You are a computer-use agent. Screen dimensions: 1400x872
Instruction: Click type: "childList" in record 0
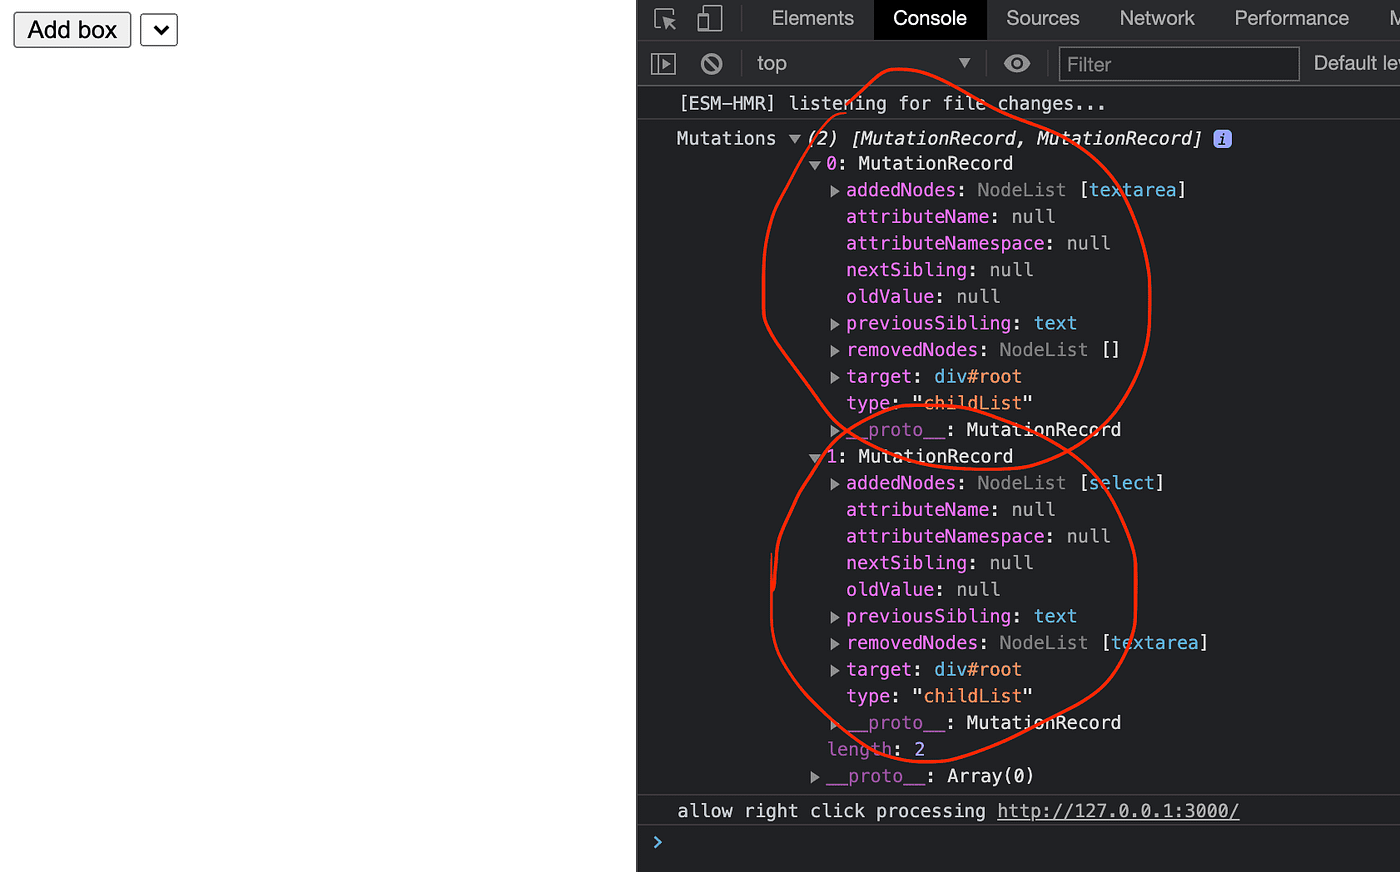click(940, 403)
